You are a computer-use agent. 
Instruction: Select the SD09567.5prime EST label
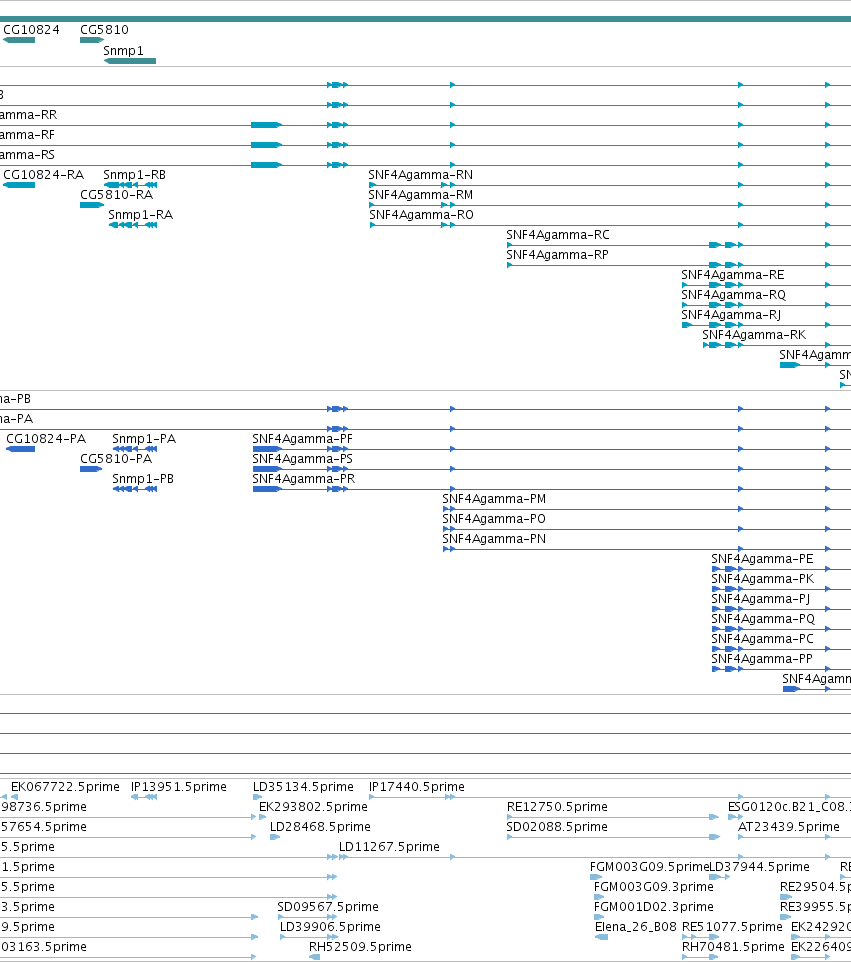pos(328,907)
